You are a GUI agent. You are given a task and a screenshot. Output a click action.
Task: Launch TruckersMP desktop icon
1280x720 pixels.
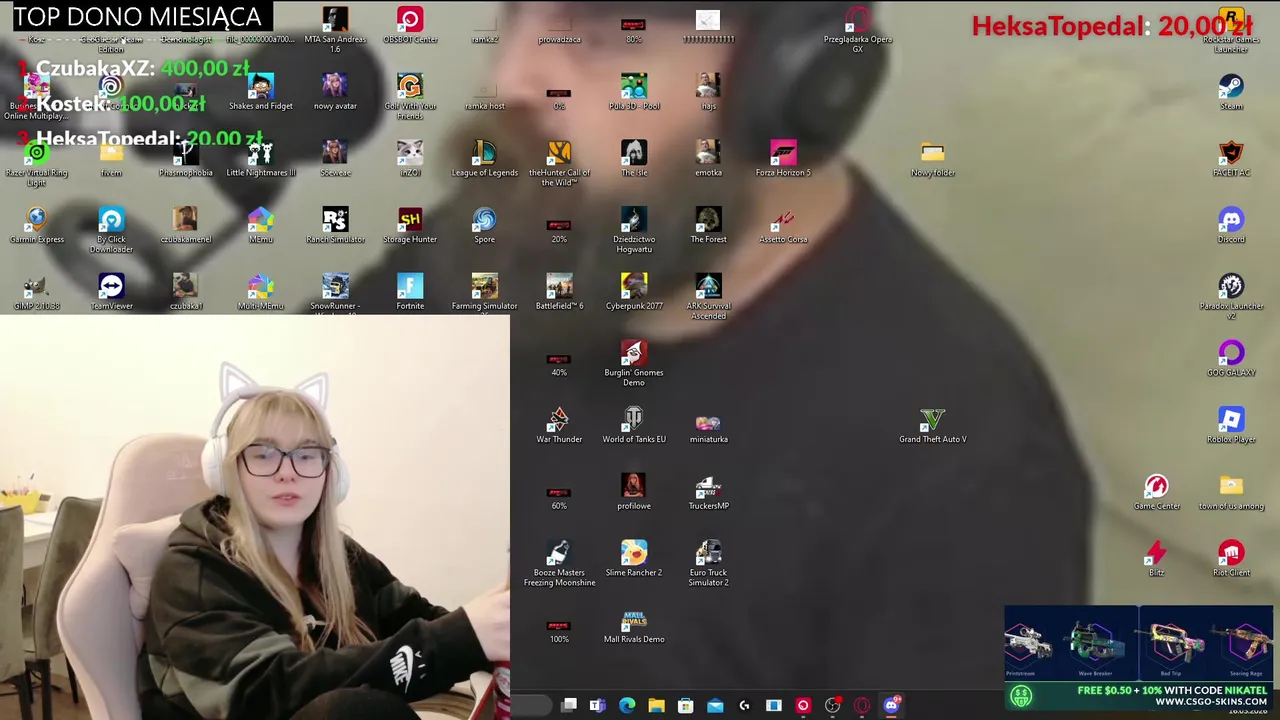(708, 491)
